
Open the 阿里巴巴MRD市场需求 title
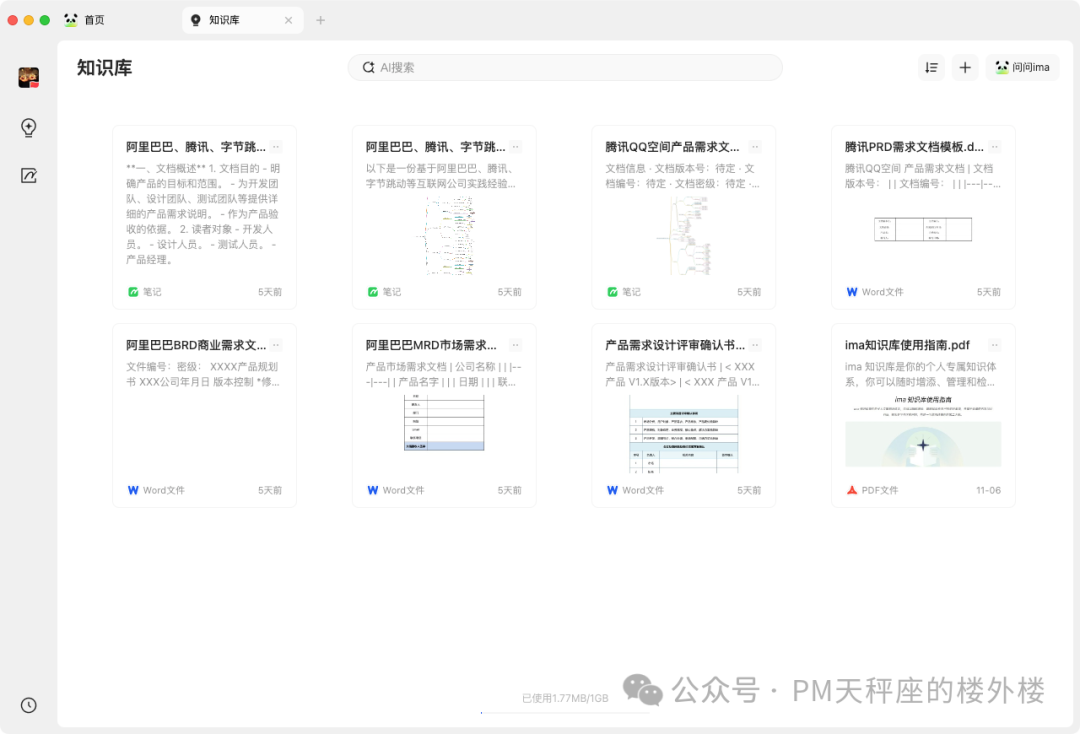[x=431, y=345]
